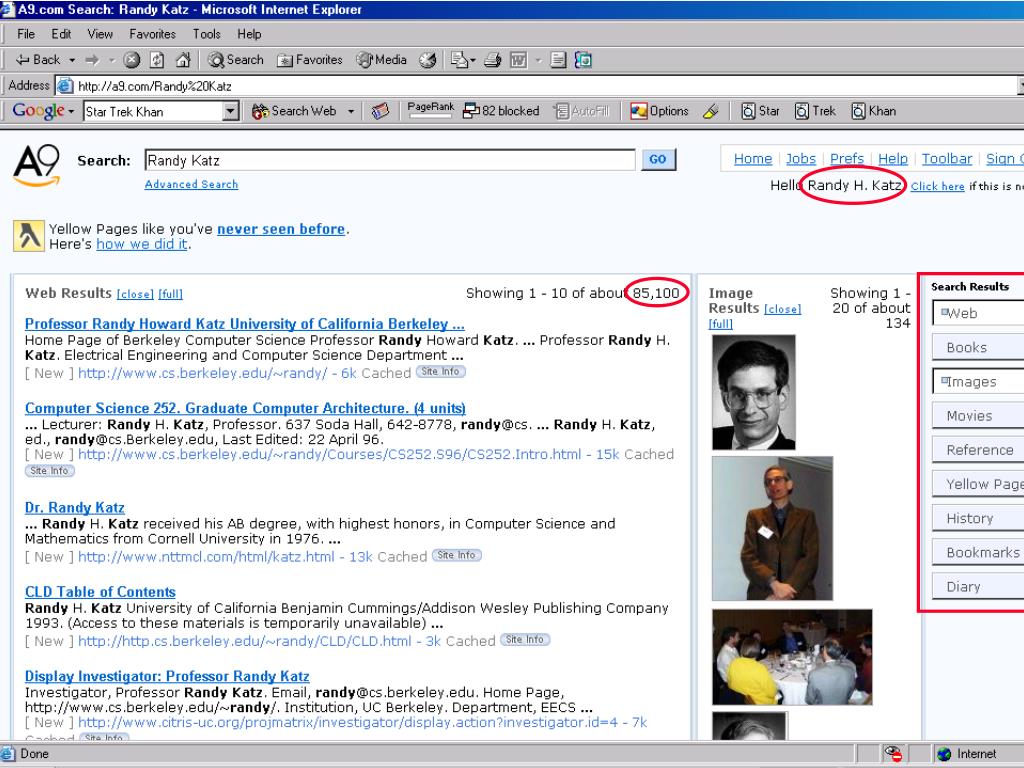Open the Help menu
The height and width of the screenshot is (768, 1024).
pos(249,34)
